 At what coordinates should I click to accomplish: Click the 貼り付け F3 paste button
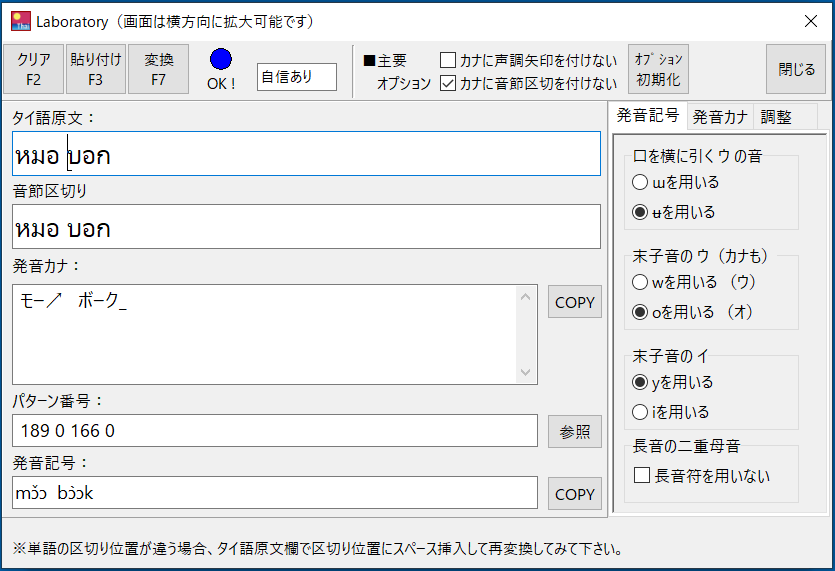(x=96, y=69)
